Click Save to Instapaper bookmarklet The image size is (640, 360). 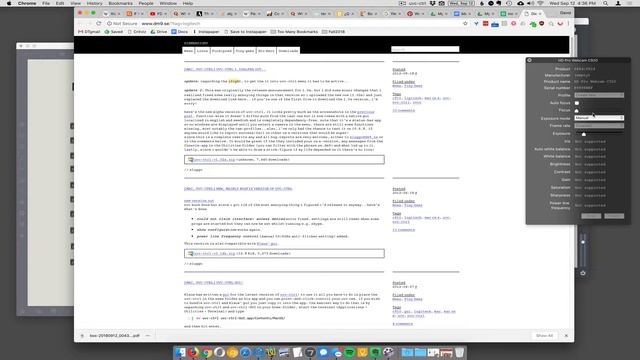coord(245,31)
